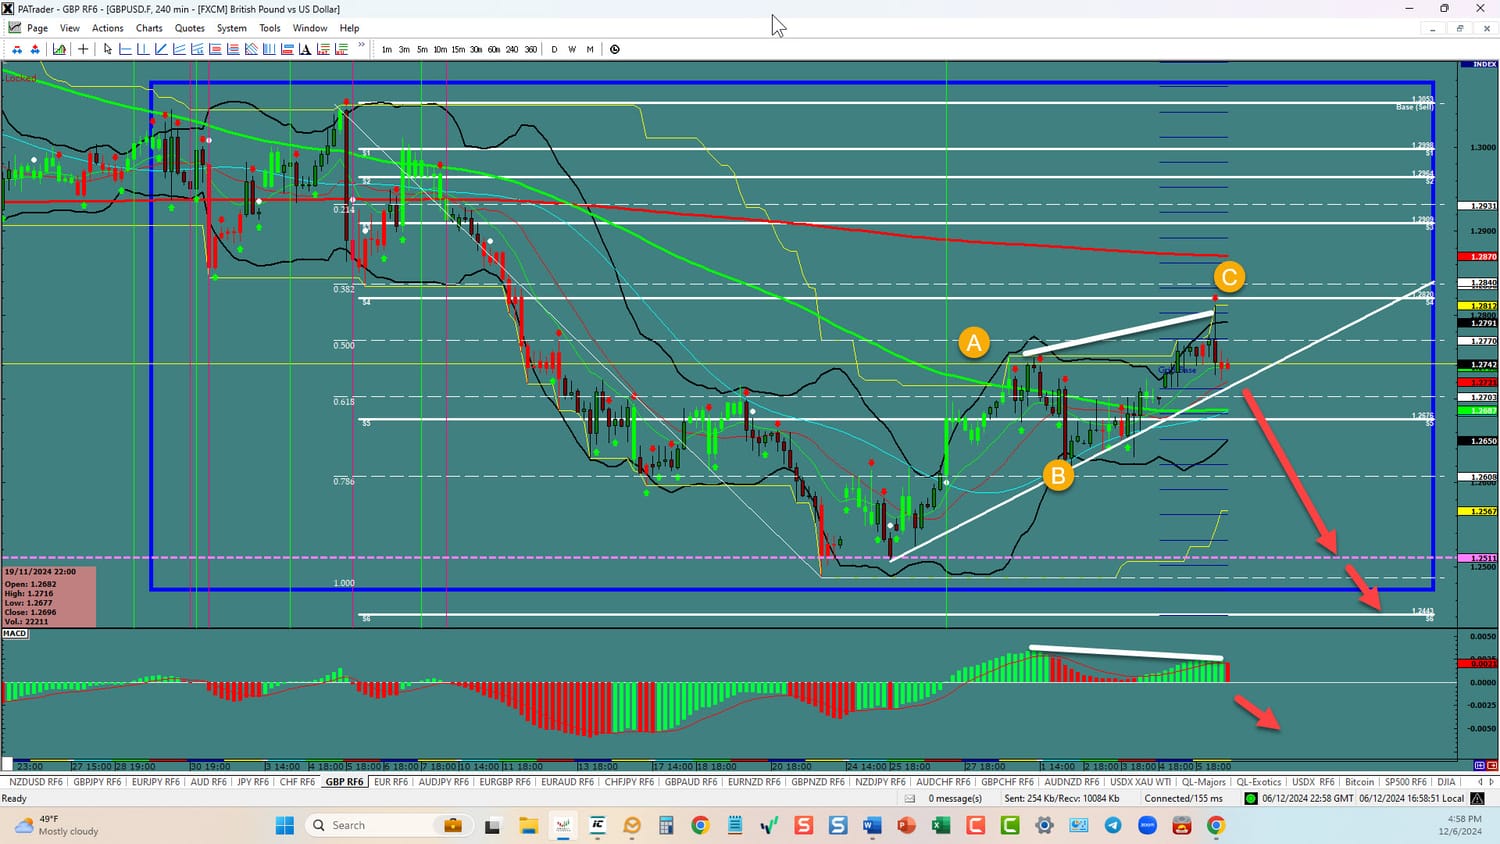Image resolution: width=1500 pixels, height=844 pixels.
Task: Click the envelope messages icon in status bar
Action: pos(910,798)
